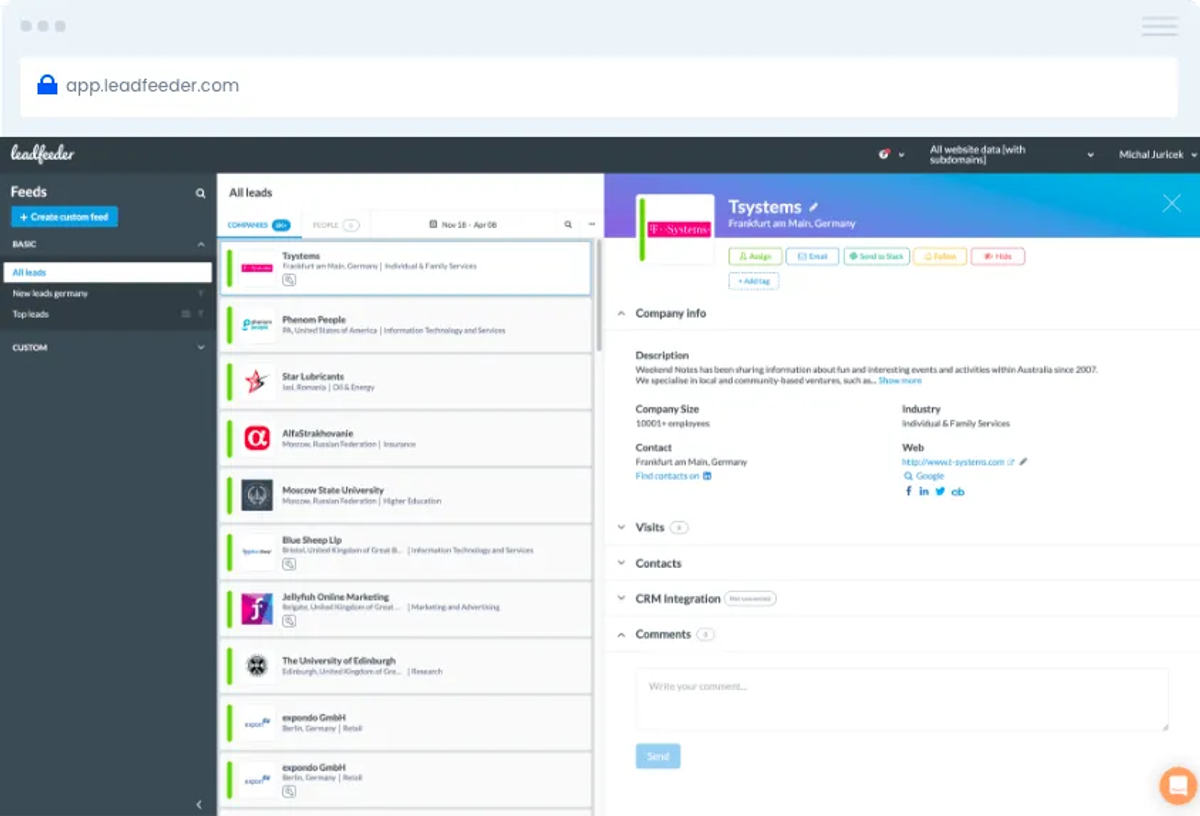Click the Hide button

(997, 256)
